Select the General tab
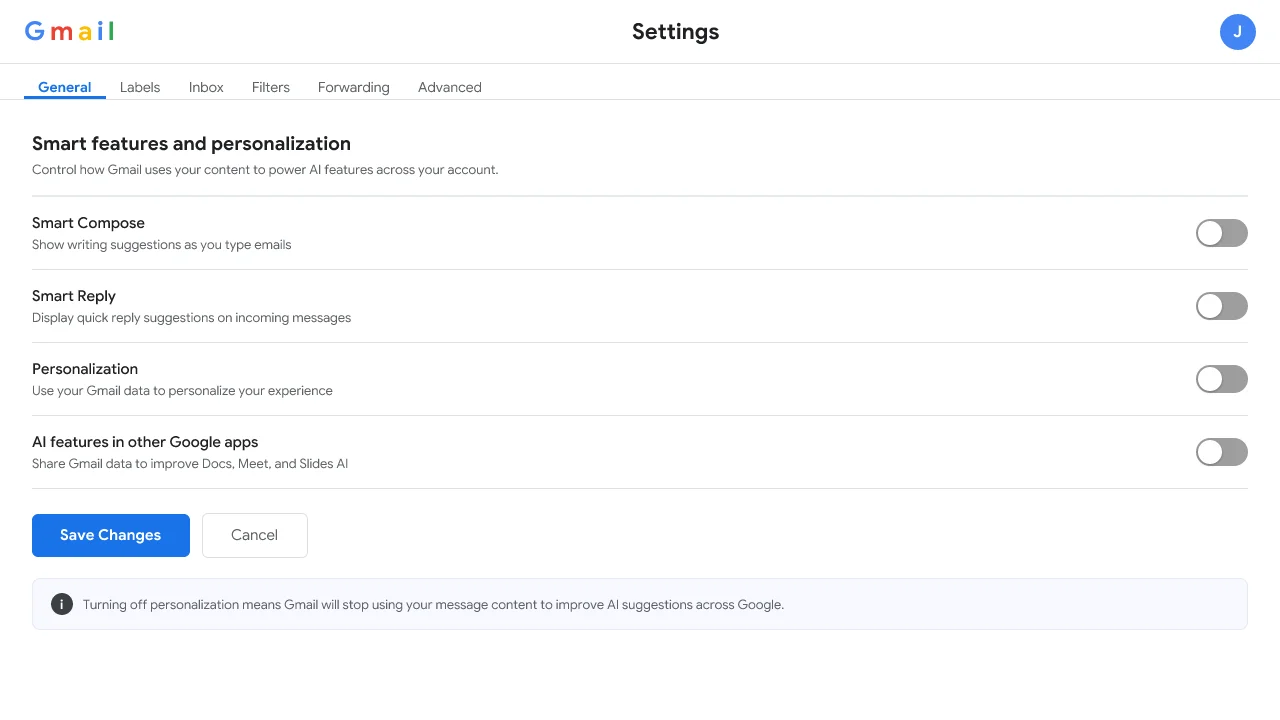This screenshot has width=1280, height=720. point(65,87)
